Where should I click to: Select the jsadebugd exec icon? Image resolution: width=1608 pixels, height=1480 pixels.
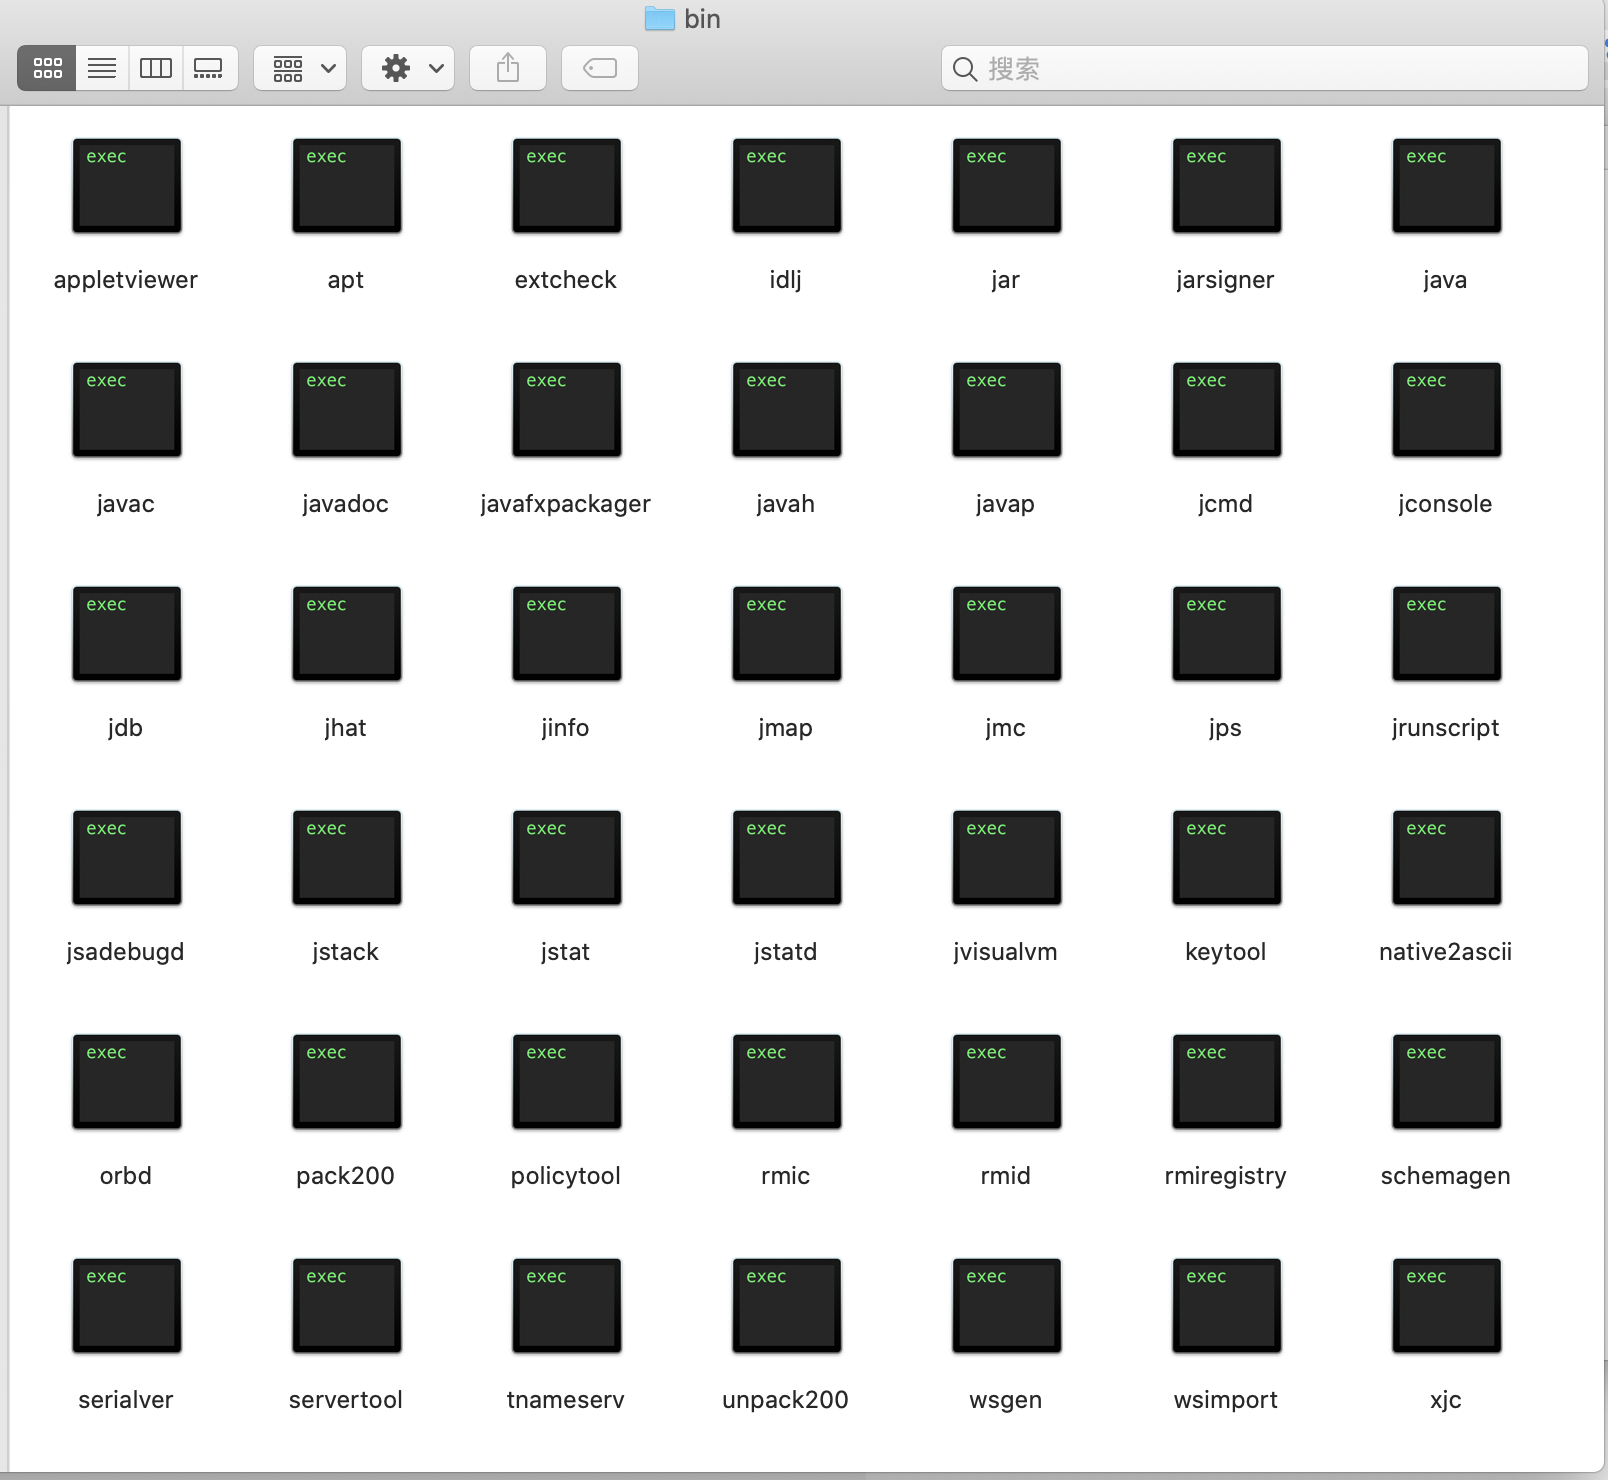pyautogui.click(x=127, y=858)
